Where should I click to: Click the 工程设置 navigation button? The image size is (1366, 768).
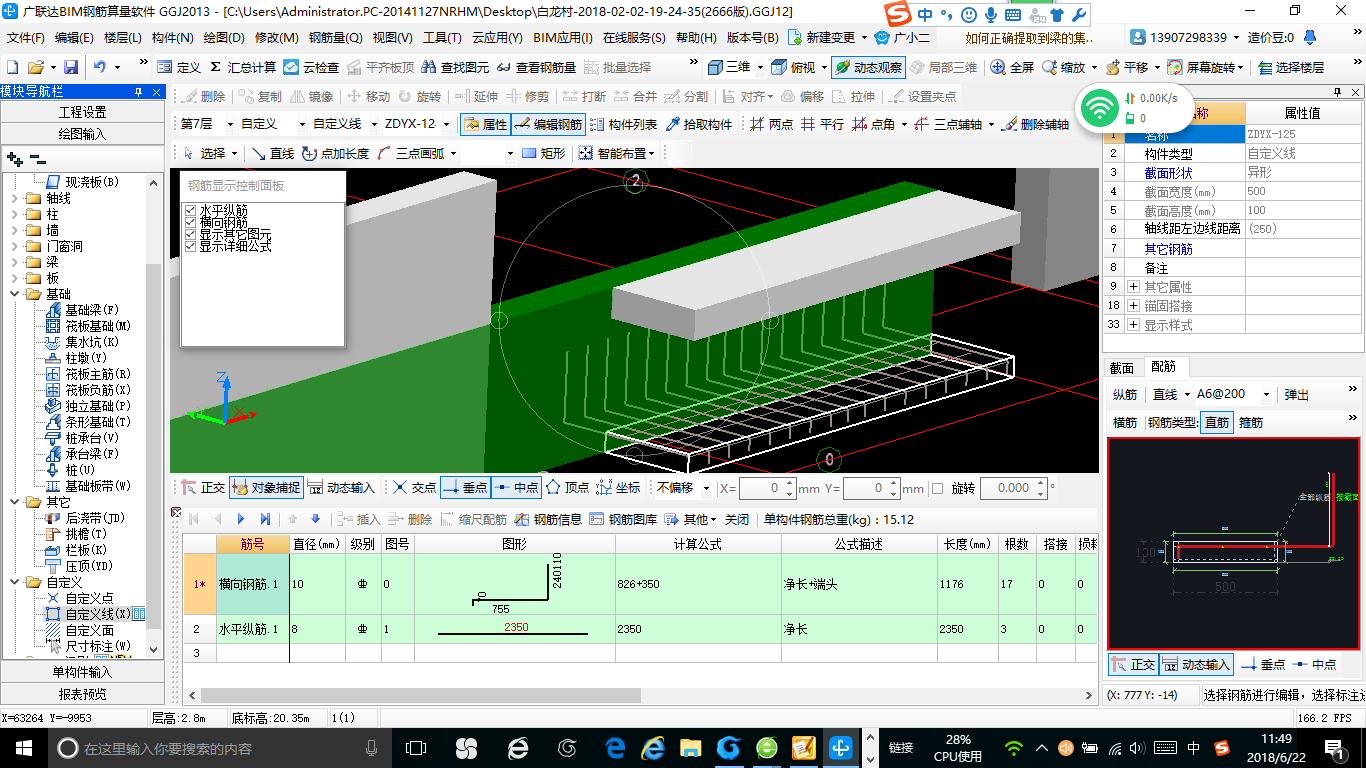(82, 112)
